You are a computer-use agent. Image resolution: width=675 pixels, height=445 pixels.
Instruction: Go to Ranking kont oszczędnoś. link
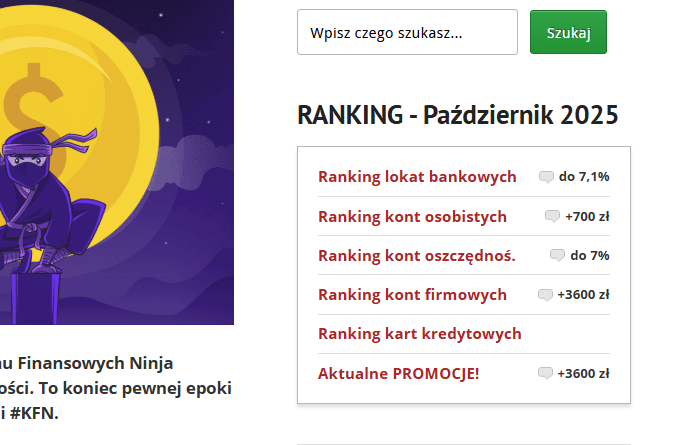(x=416, y=255)
